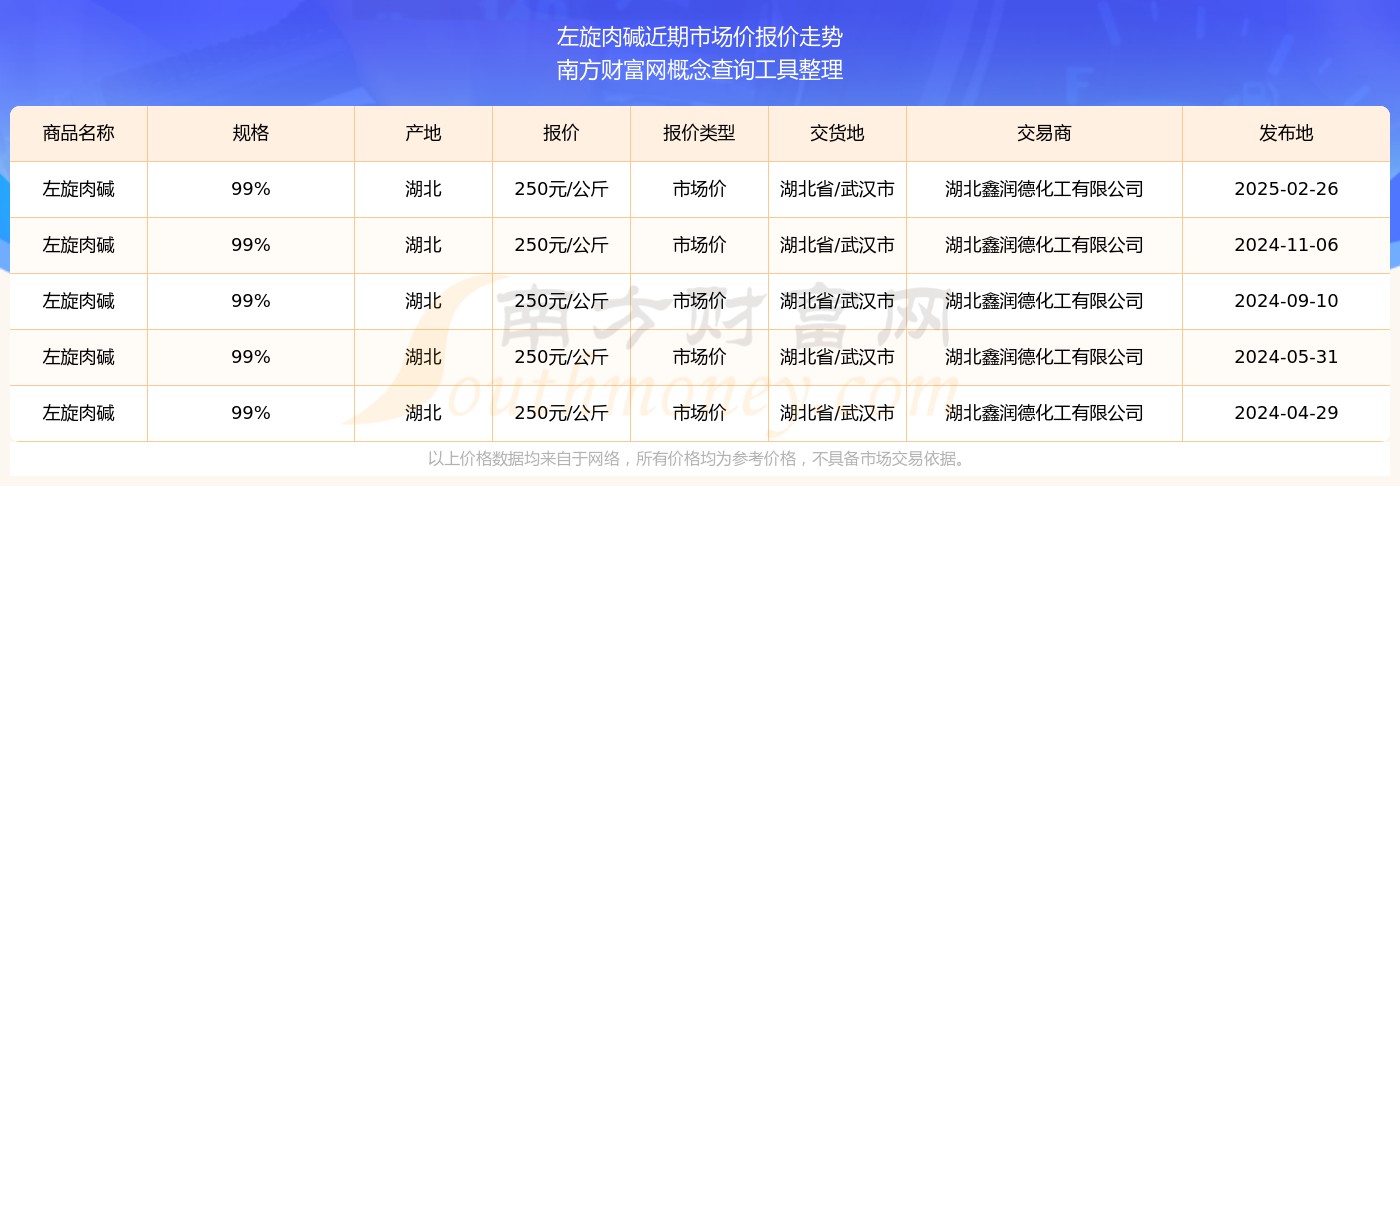Click 湖北鑫润德化工有限公司 in the 2024-04-29 row
This screenshot has width=1400, height=1205.
(1045, 413)
